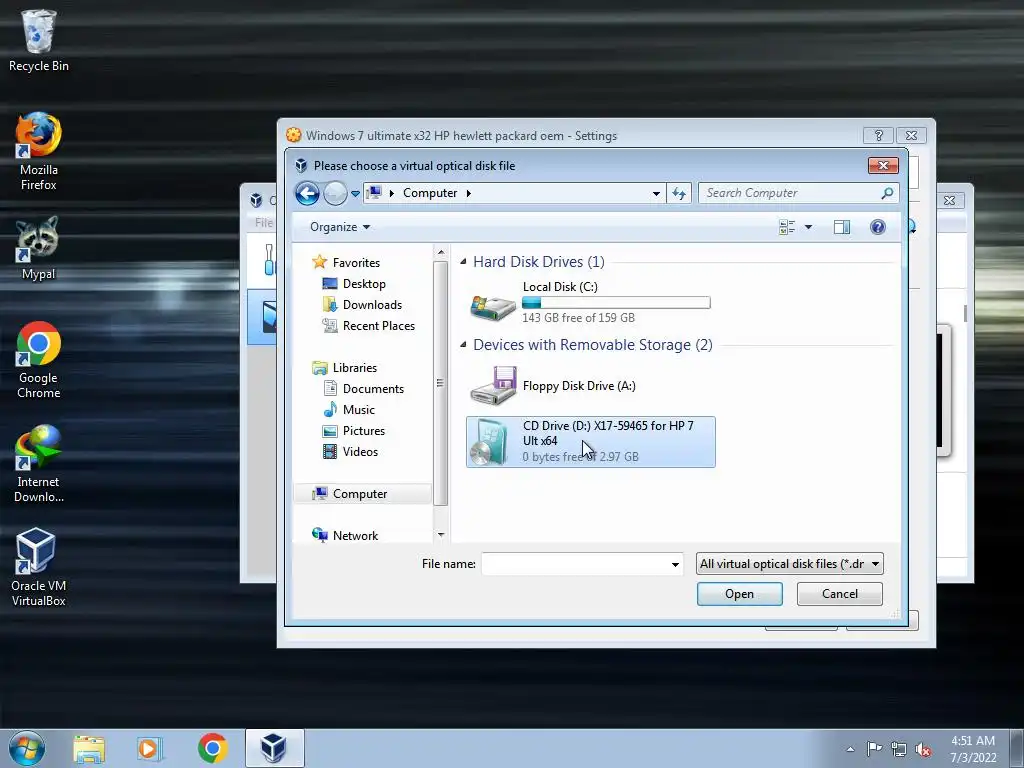Select Recent Places under Favorites
Viewport: 1024px width, 768px height.
pos(368,326)
